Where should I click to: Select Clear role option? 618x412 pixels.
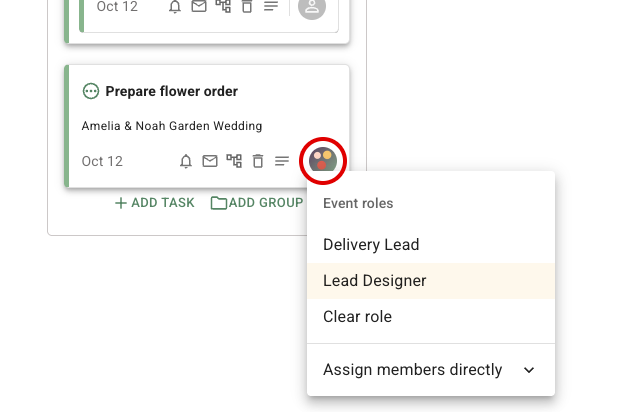click(x=431, y=317)
